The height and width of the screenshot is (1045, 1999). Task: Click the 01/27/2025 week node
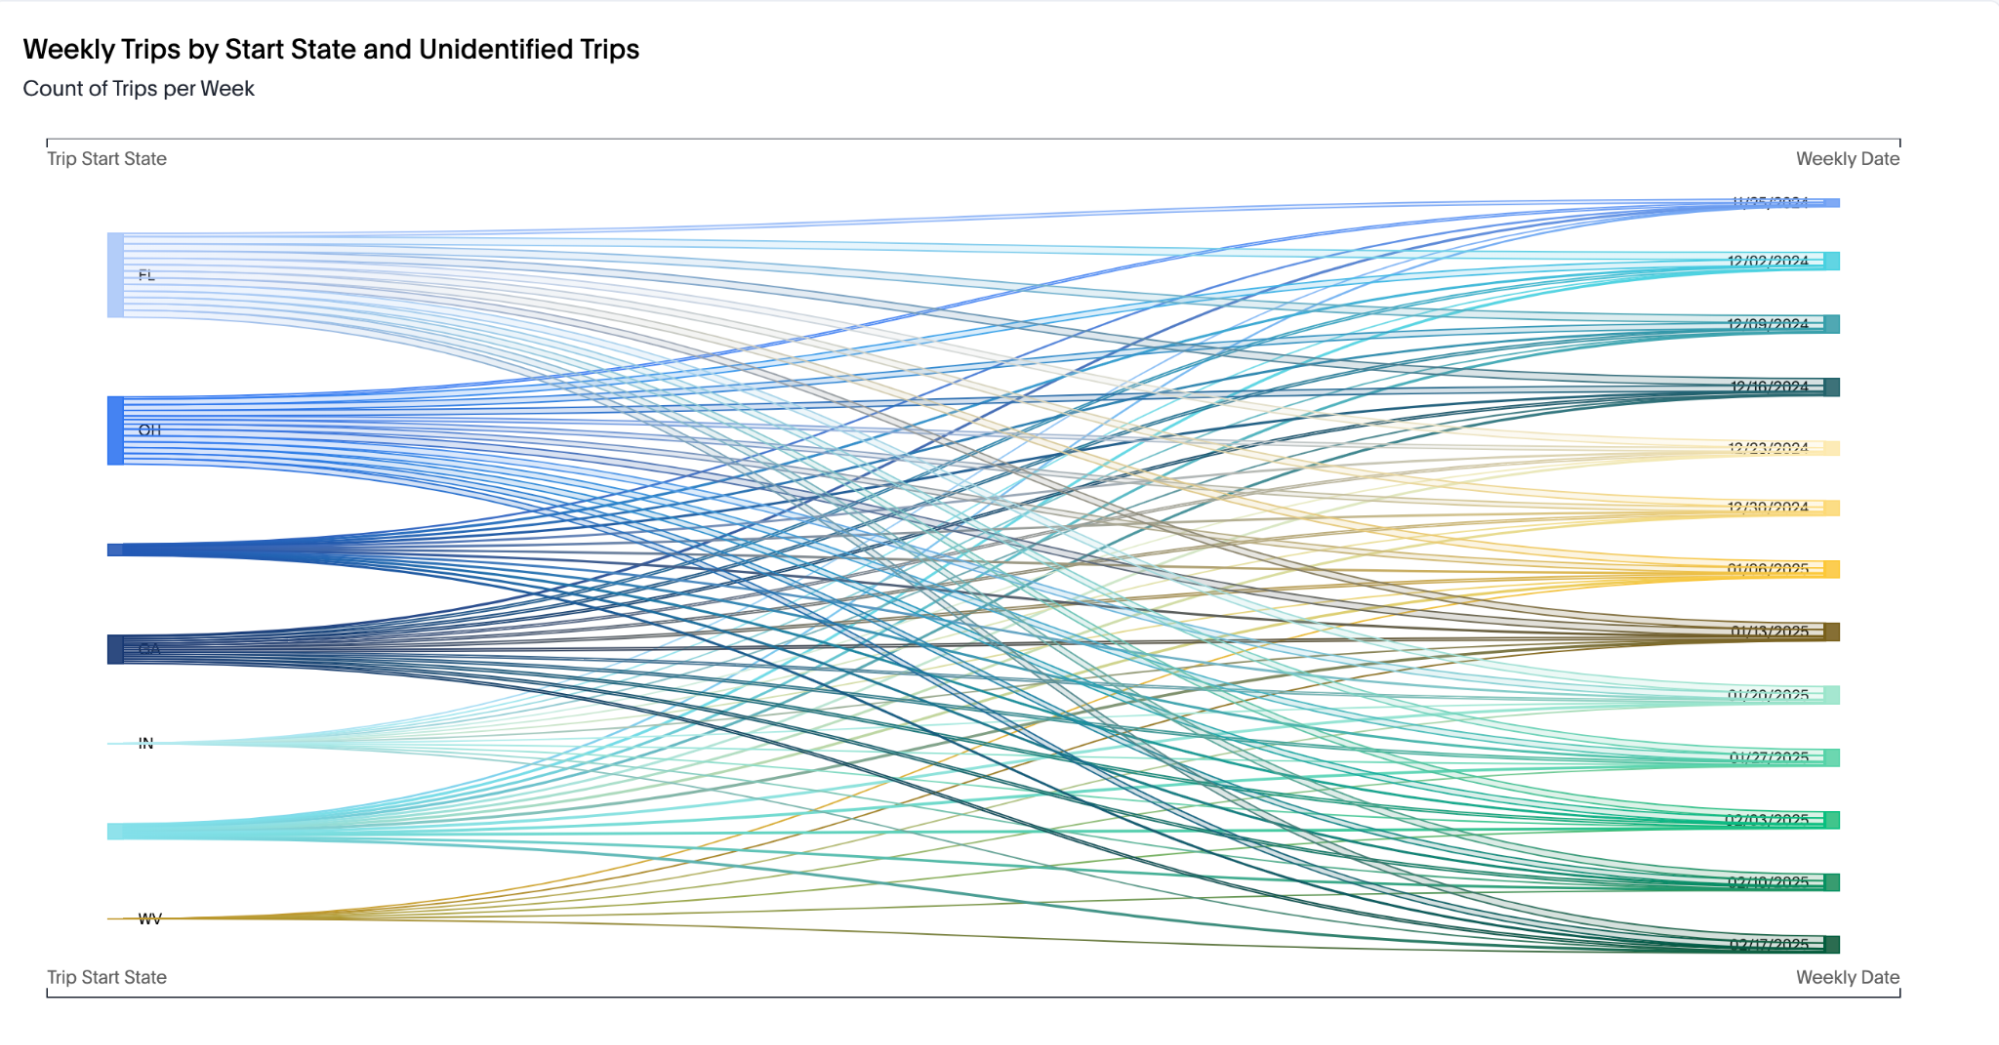pyautogui.click(x=1831, y=758)
